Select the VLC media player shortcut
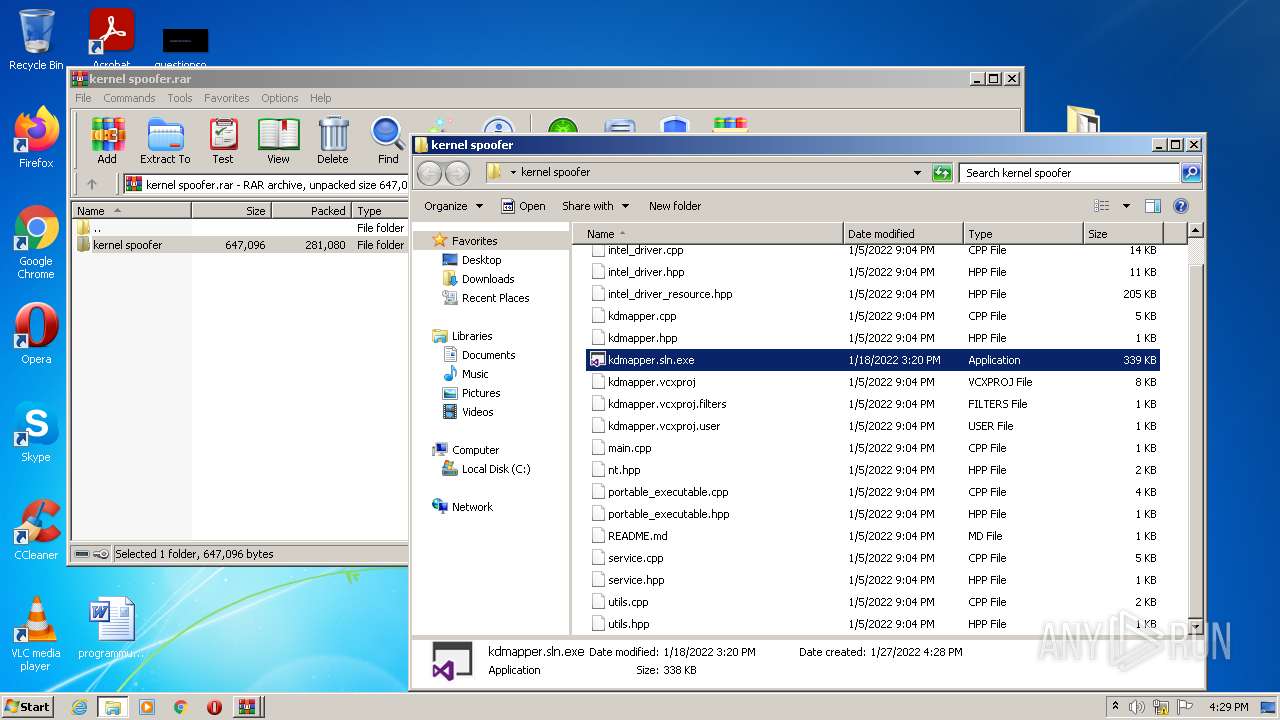 (36, 634)
